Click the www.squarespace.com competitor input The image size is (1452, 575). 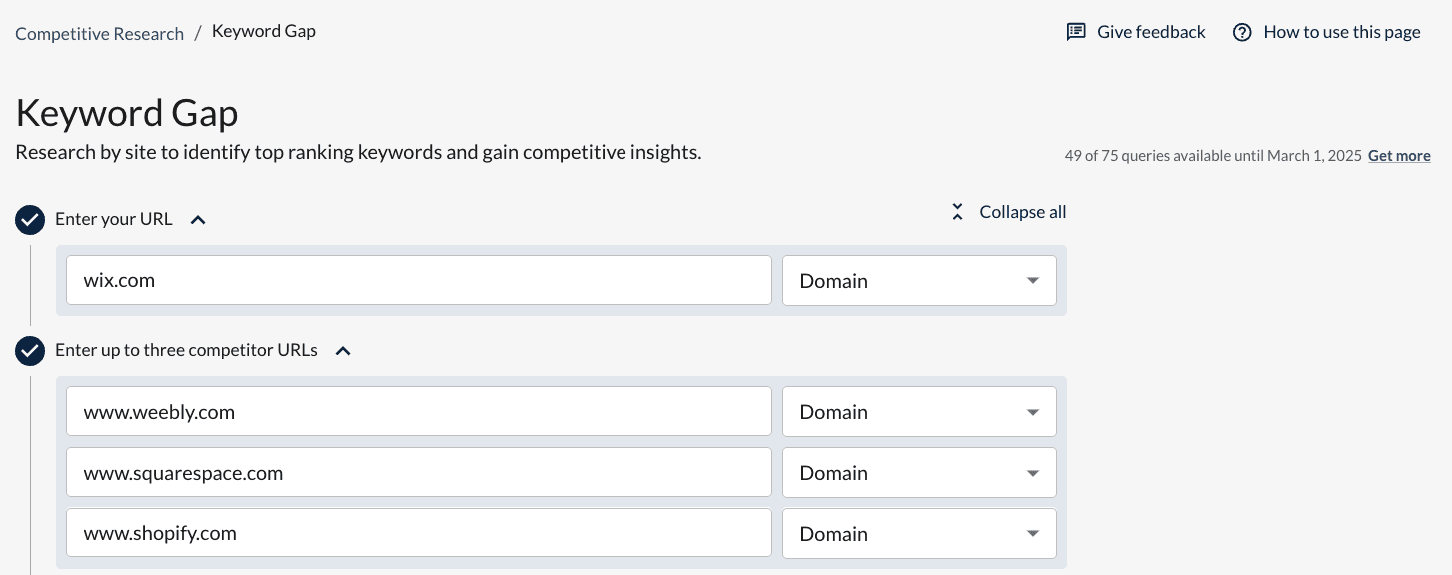pos(418,473)
